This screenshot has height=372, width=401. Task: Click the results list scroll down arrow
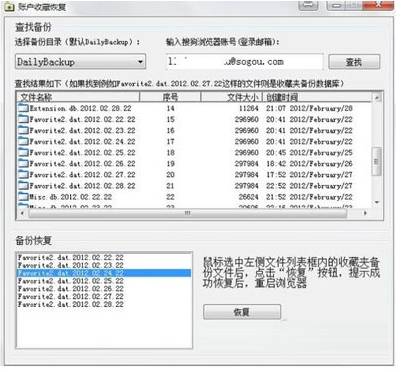point(377,202)
